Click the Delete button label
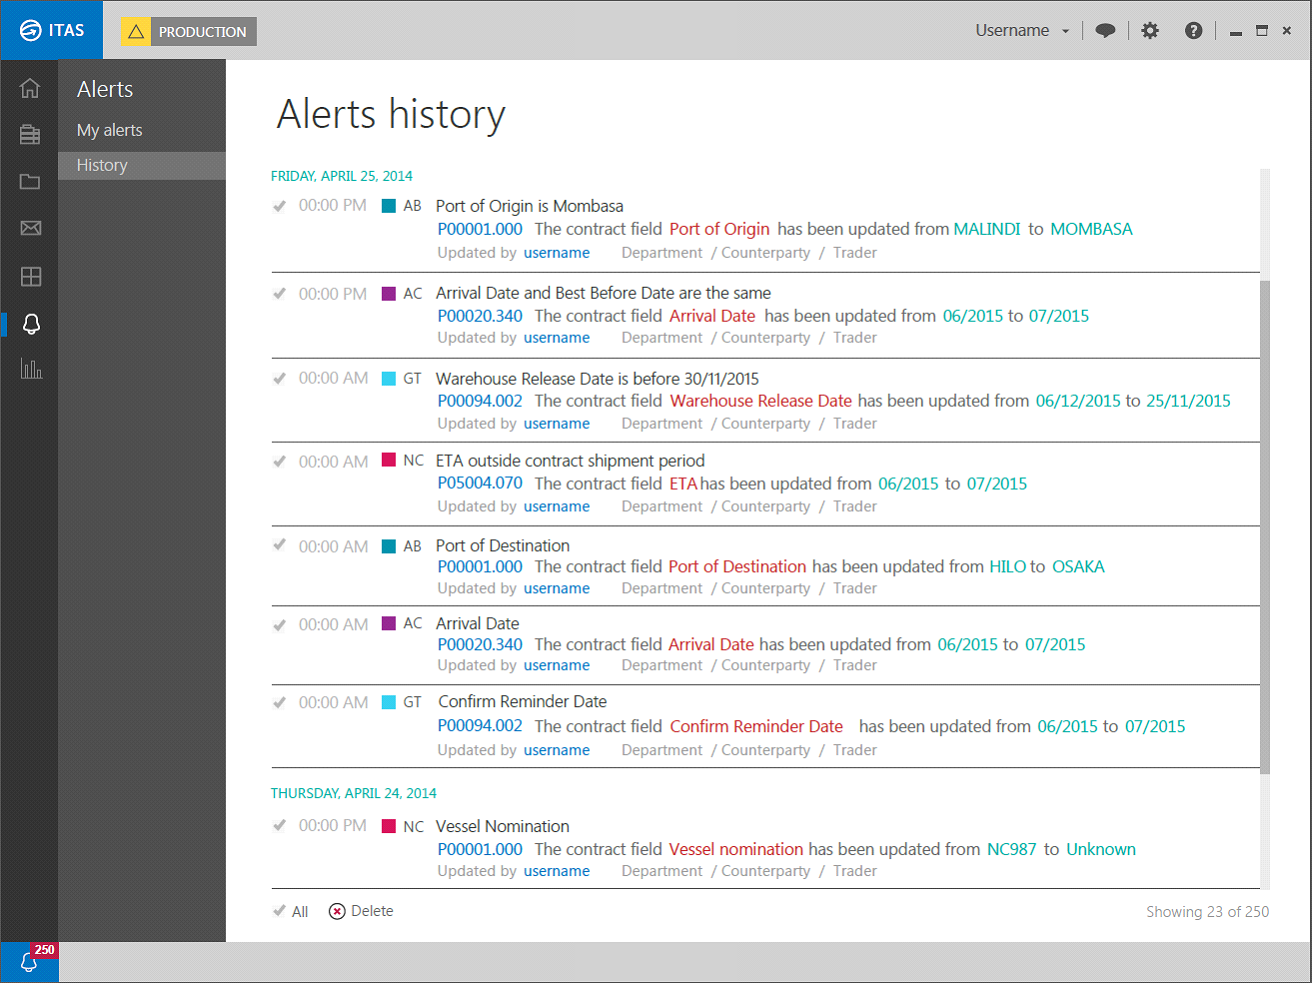Viewport: 1313px width, 984px height. [372, 911]
